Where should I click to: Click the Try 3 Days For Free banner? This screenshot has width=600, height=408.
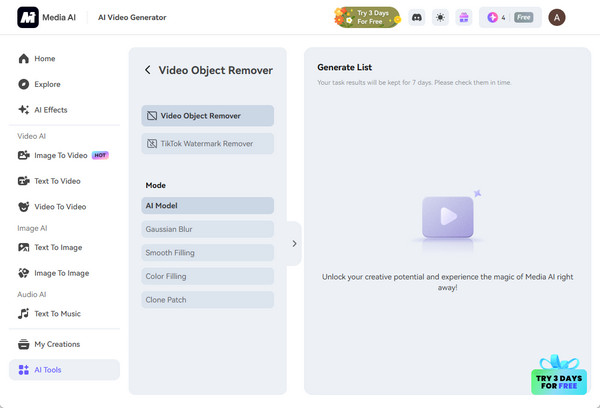point(367,17)
